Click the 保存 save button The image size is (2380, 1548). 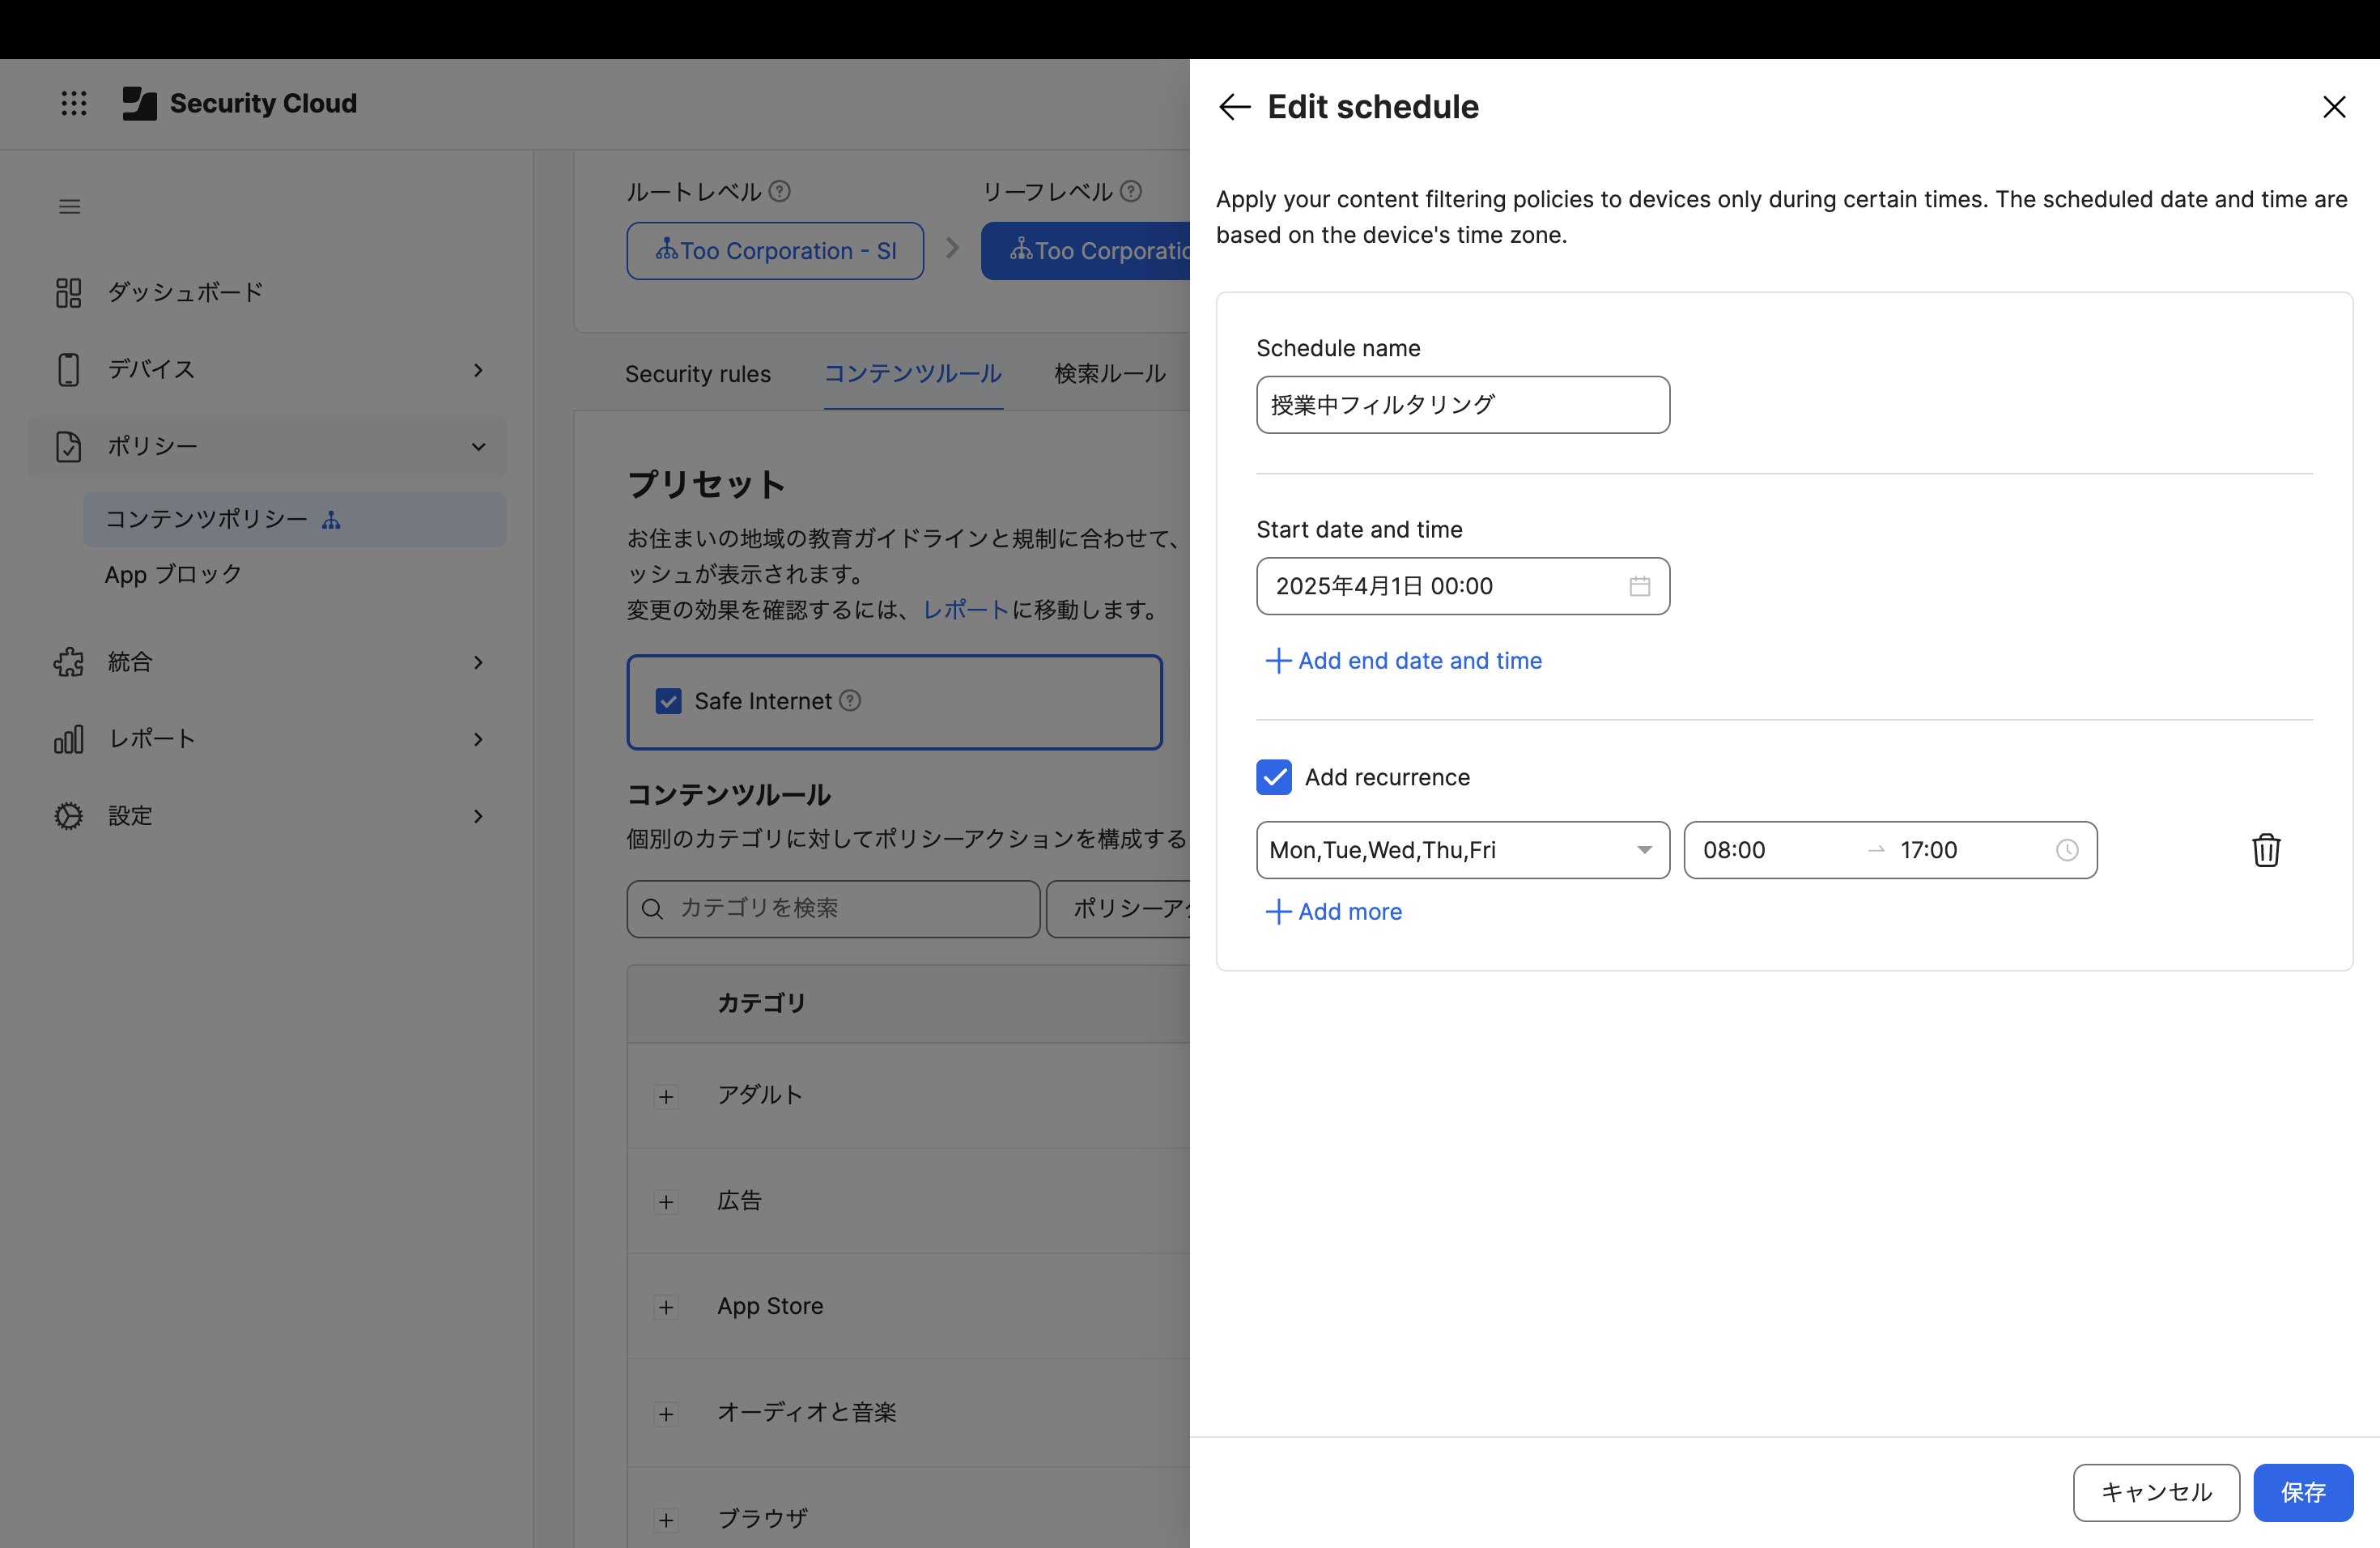point(2302,1492)
